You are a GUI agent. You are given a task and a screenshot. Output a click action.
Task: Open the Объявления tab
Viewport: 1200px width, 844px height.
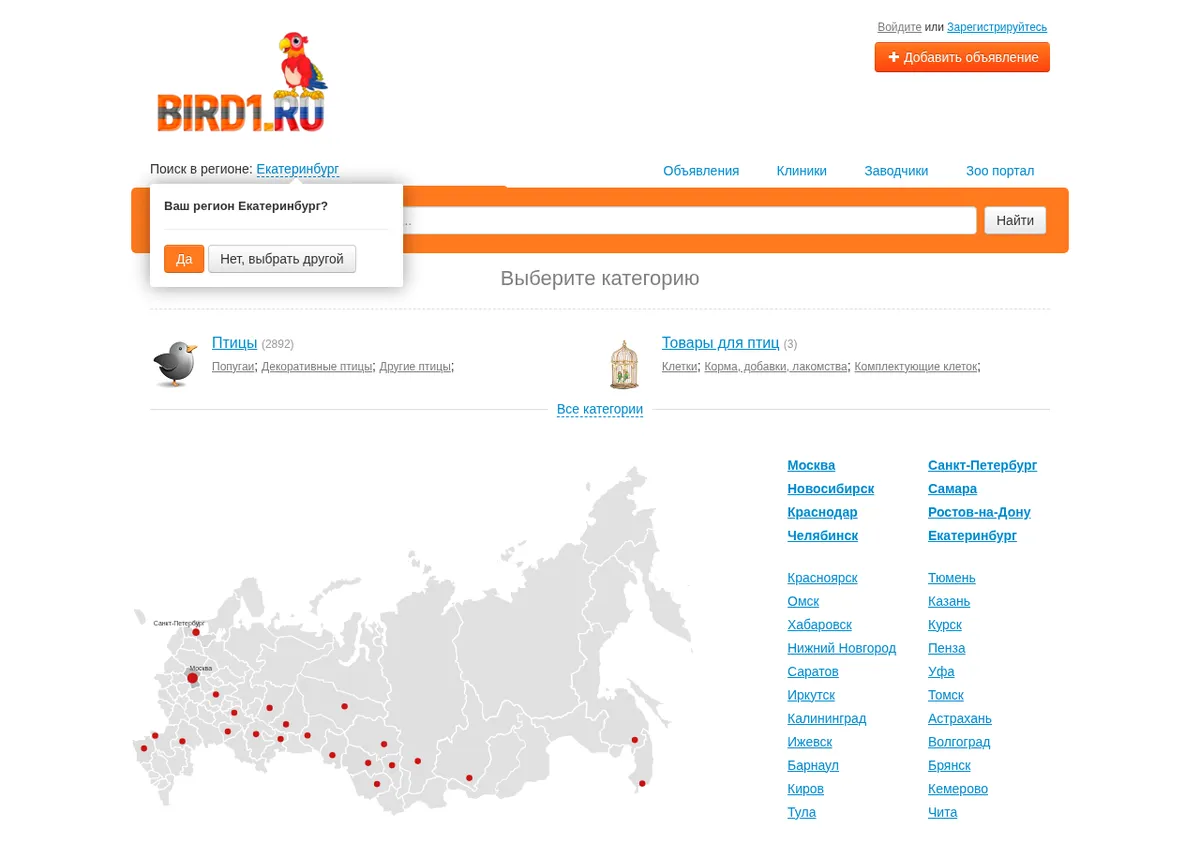[701, 171]
